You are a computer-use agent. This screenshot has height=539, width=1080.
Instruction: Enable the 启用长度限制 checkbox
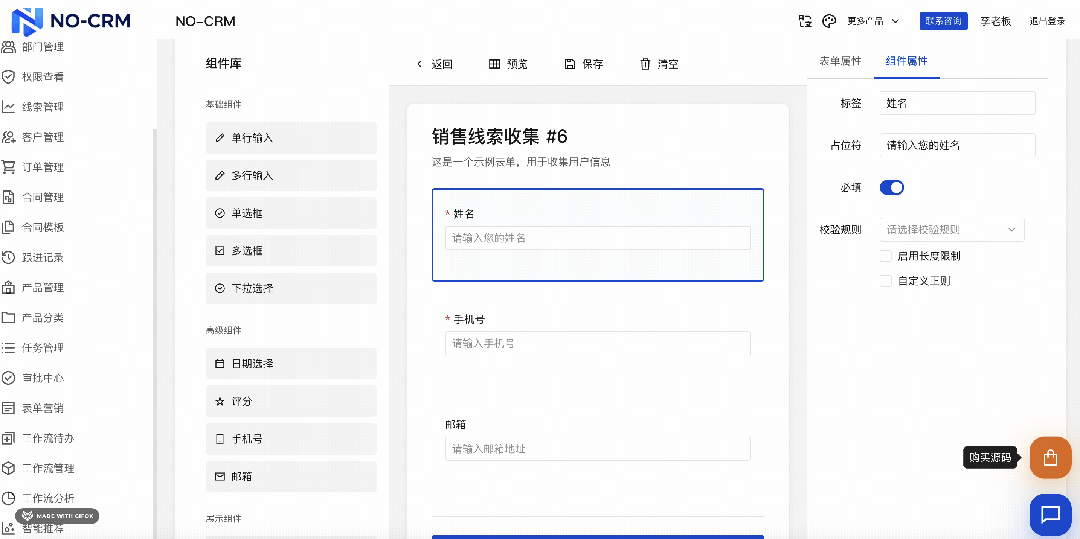point(886,256)
